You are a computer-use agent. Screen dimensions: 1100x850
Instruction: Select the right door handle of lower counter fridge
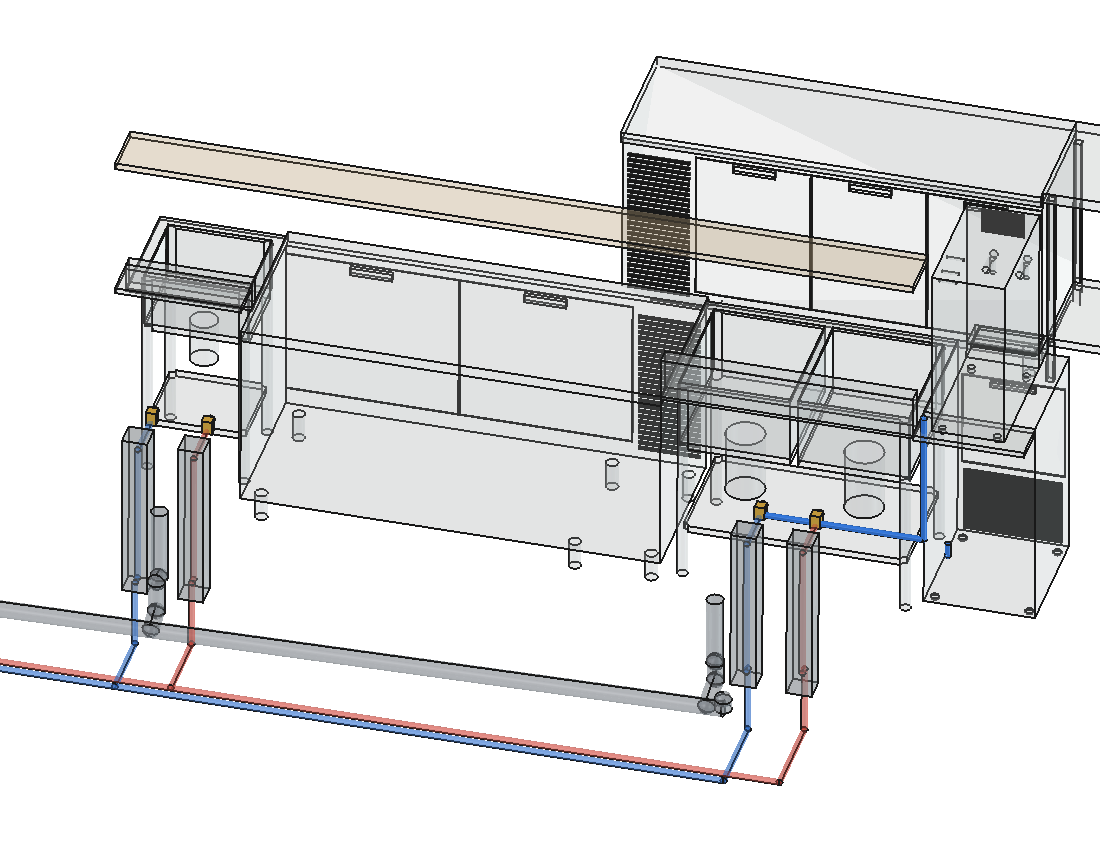coord(545,300)
